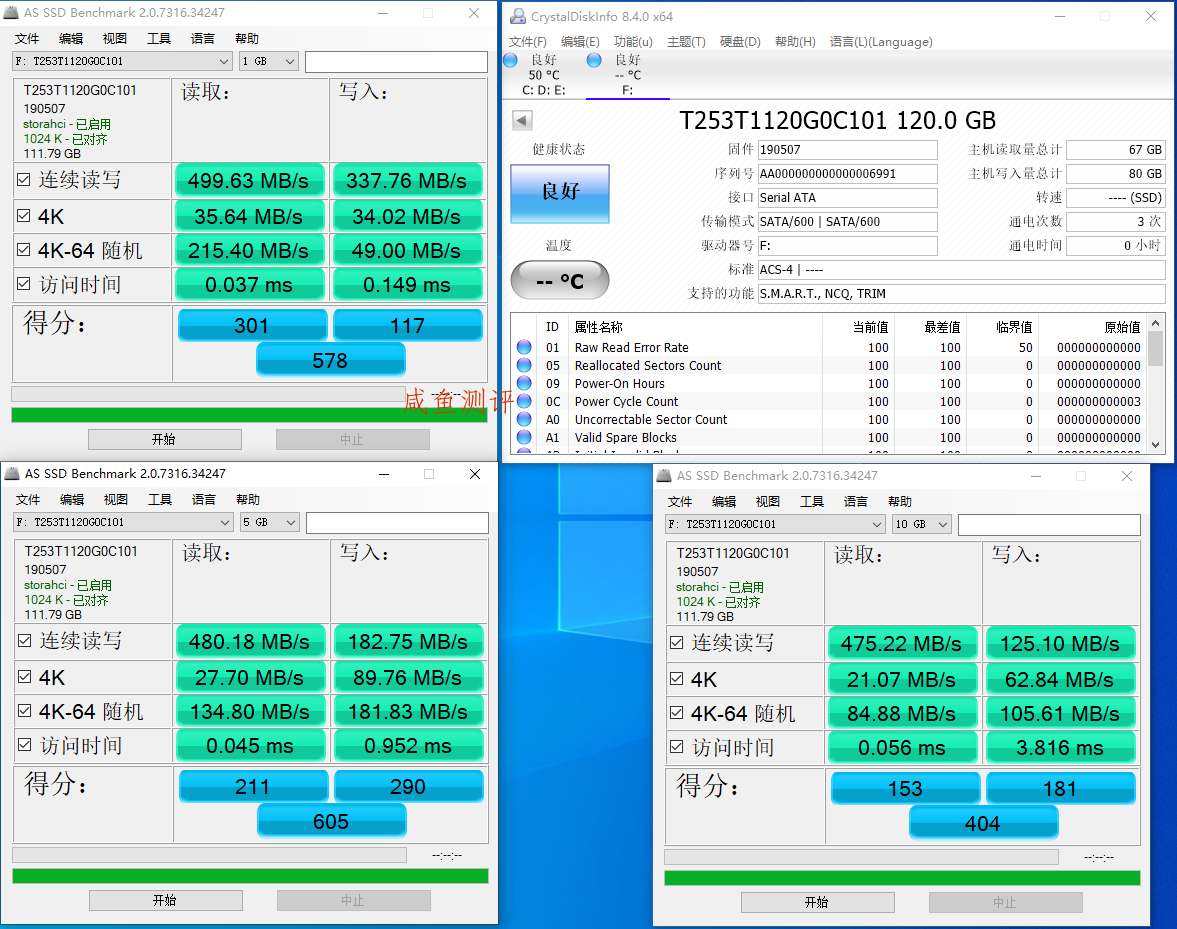Viewport: 1177px width, 929px height.
Task: Click the blue status circle for F: disk
Action: [x=594, y=60]
